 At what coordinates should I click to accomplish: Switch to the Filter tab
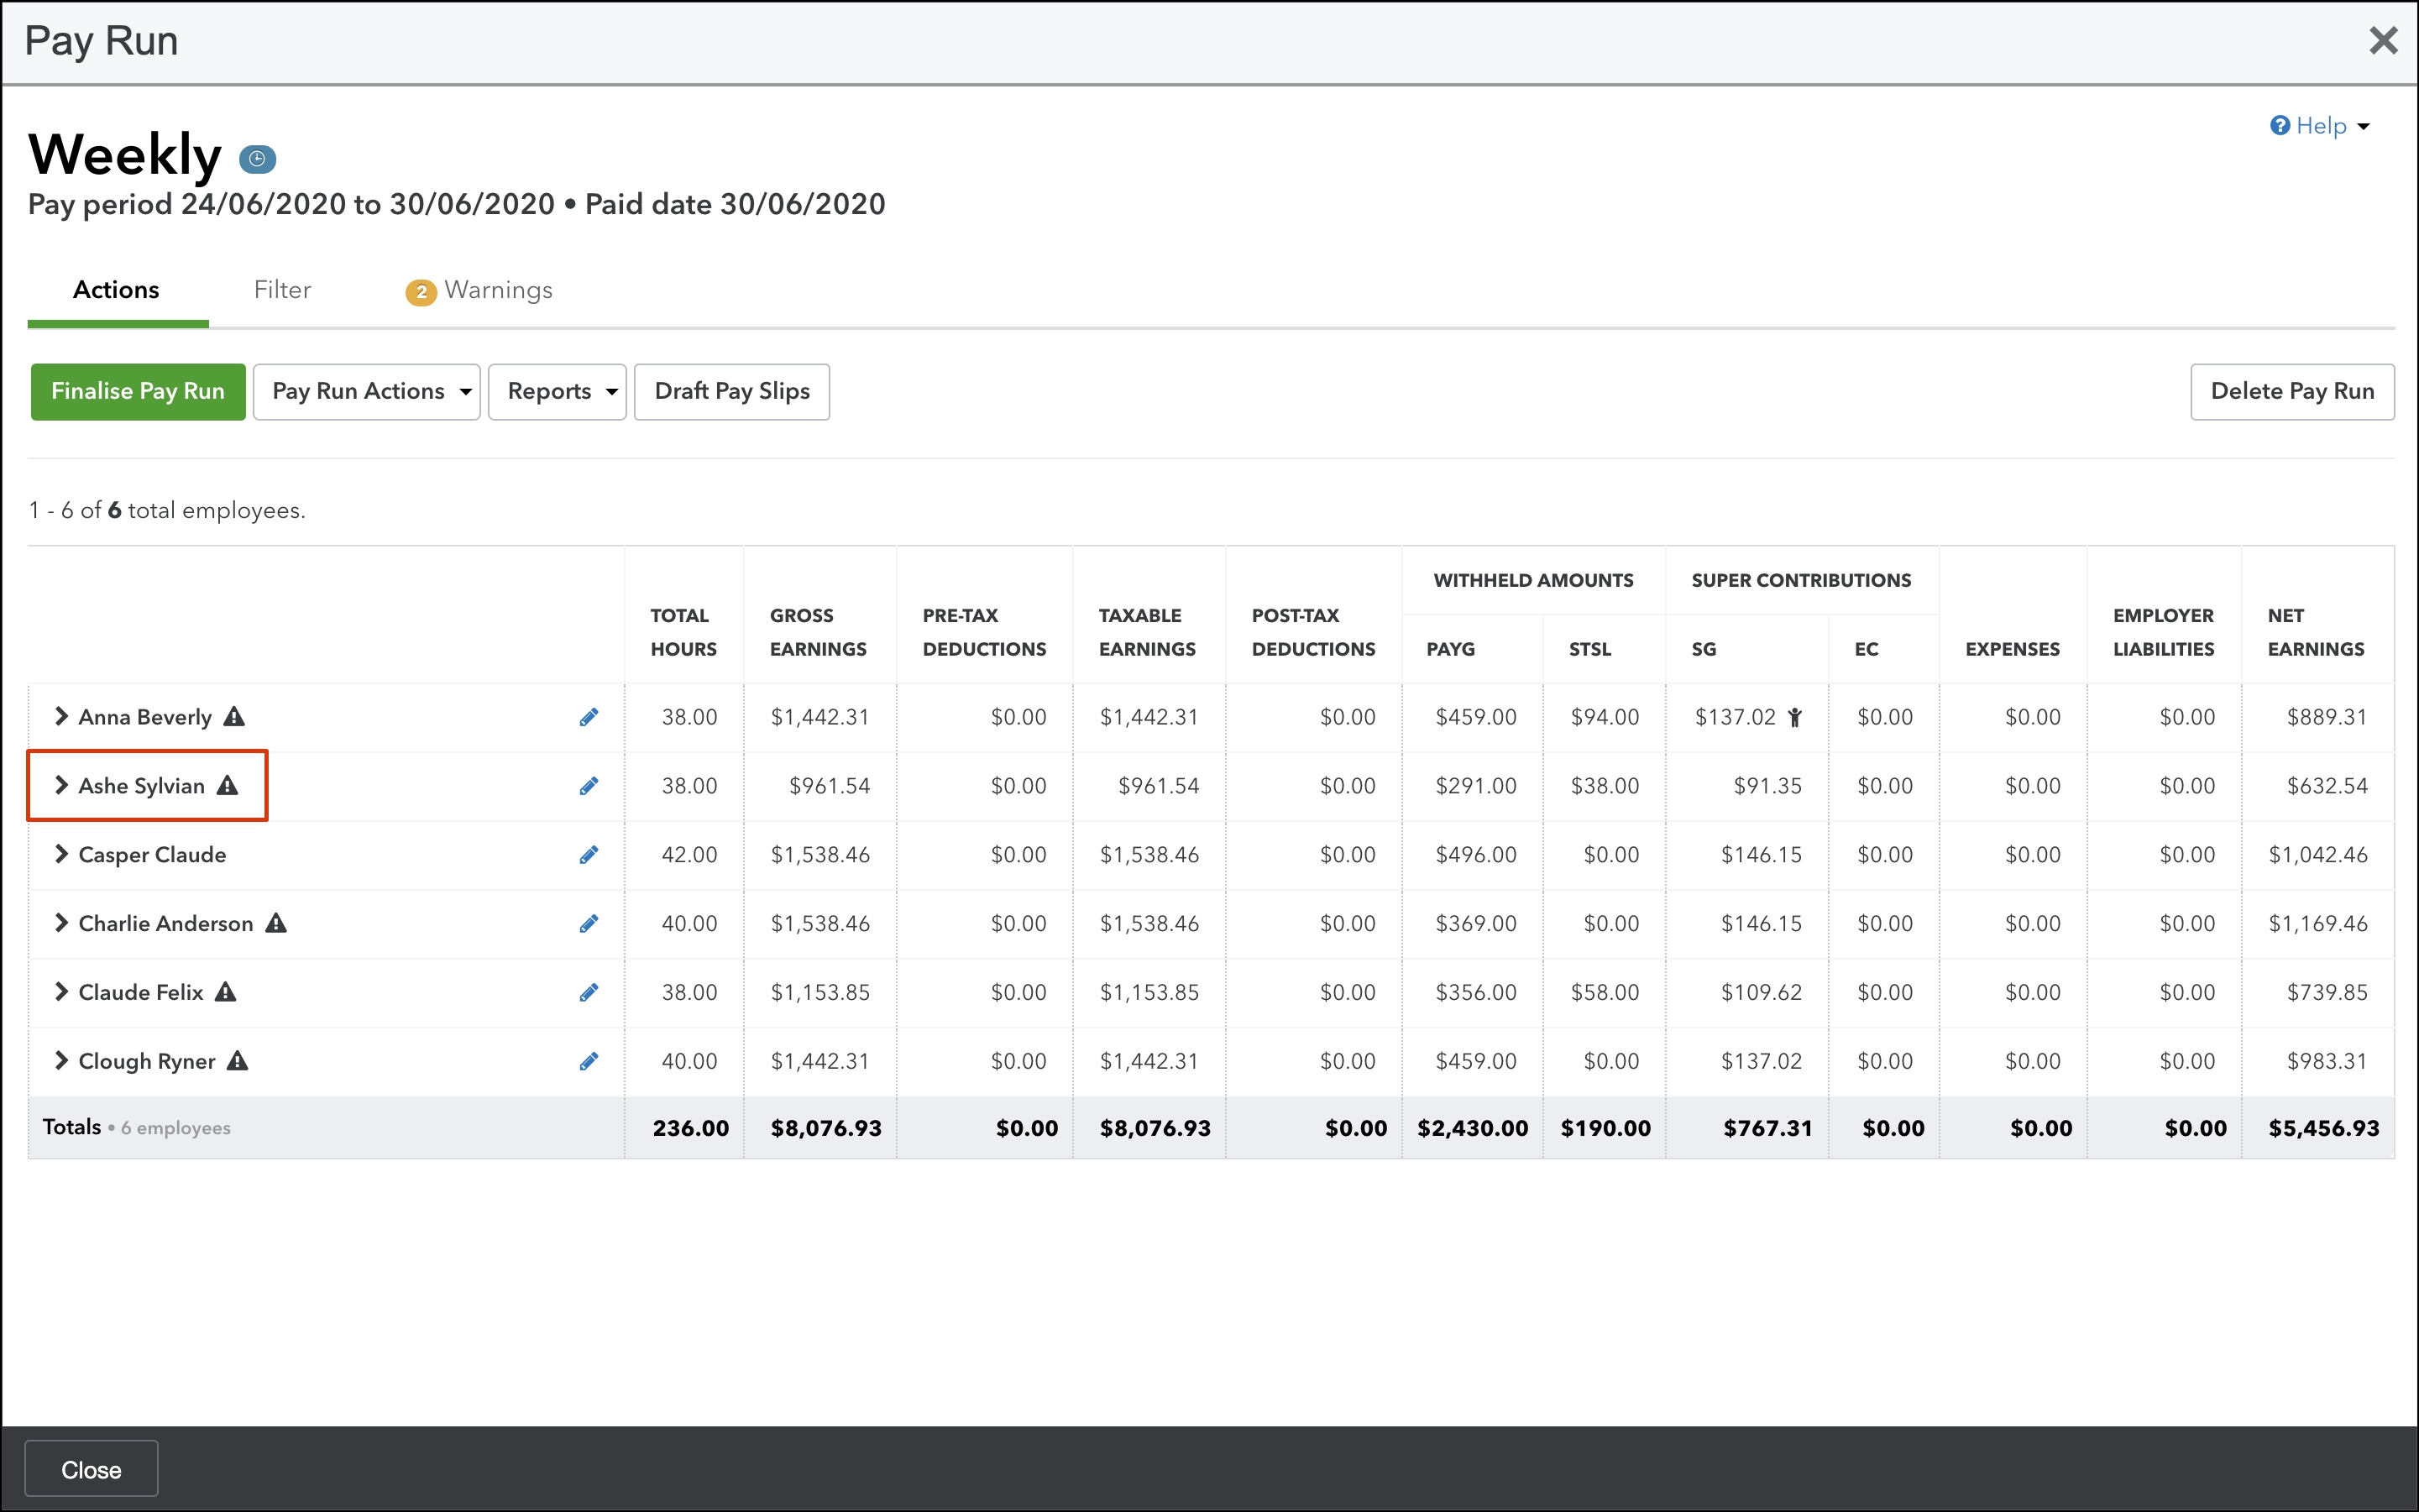[283, 290]
